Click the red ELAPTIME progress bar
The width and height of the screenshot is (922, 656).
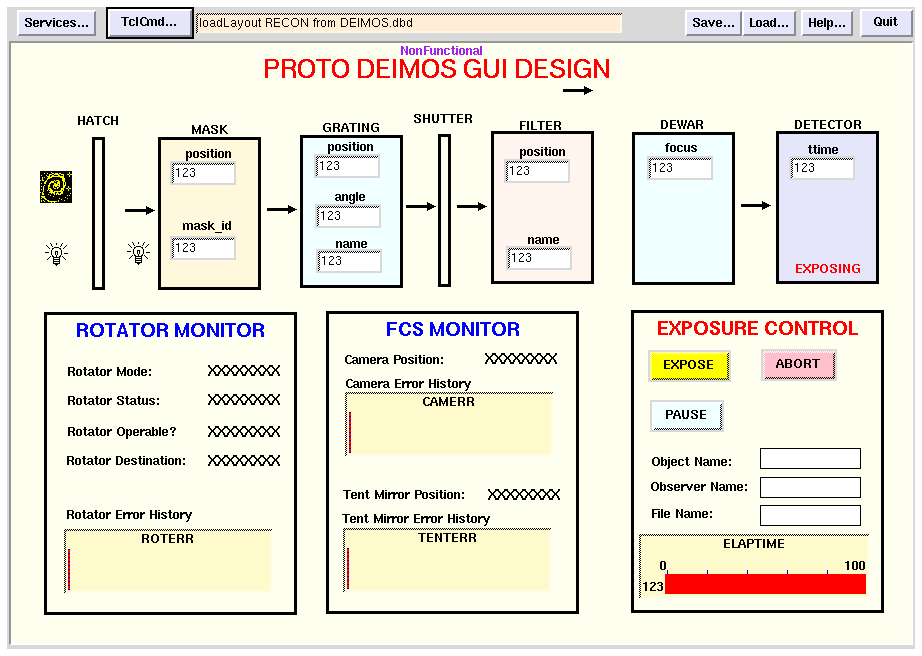pos(765,585)
